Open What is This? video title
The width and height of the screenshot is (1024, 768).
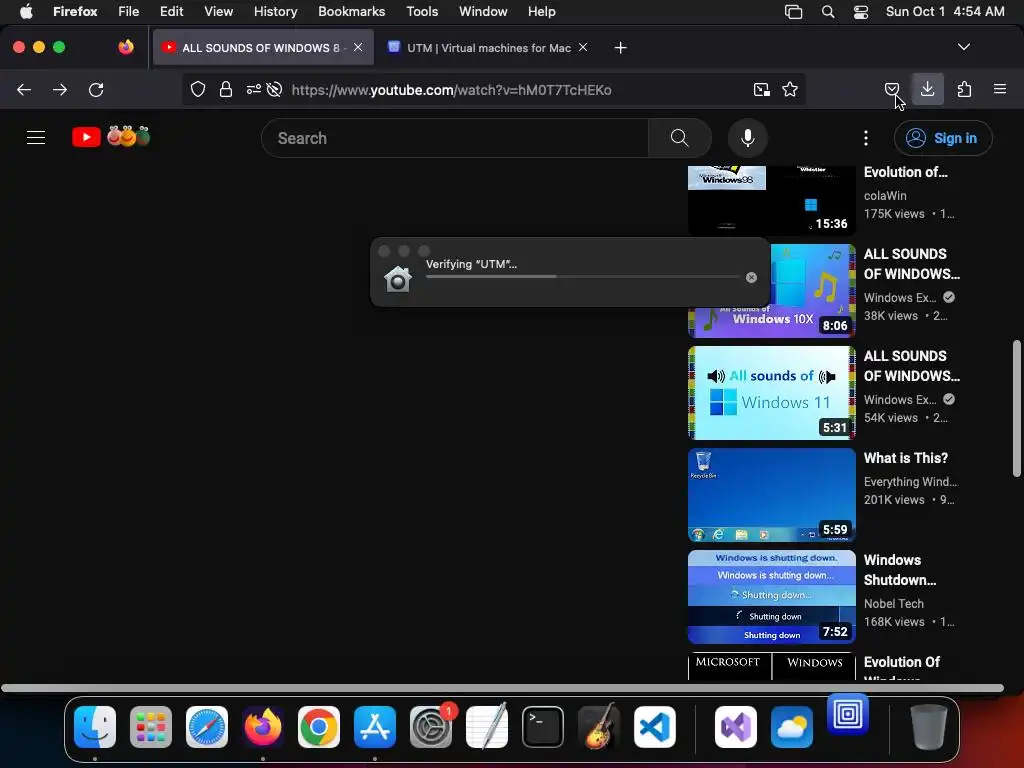pos(905,458)
